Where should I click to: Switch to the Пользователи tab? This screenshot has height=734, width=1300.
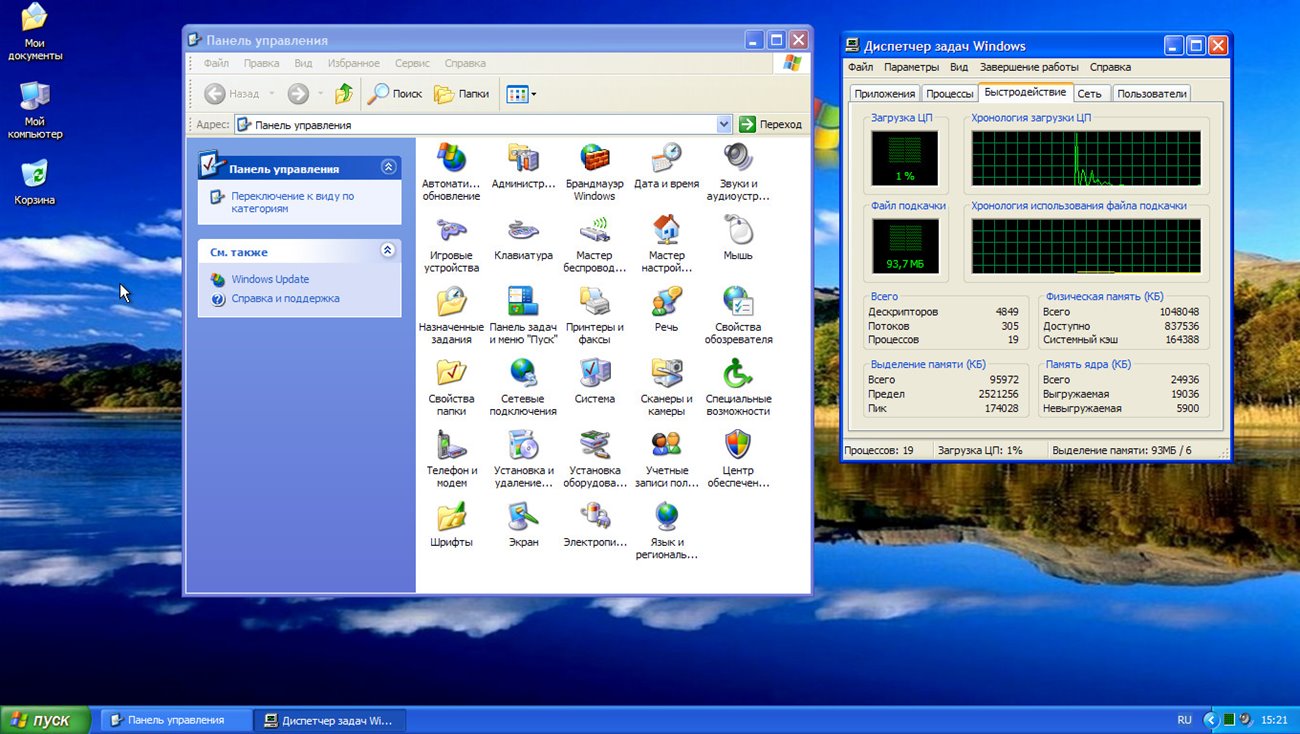tap(1151, 93)
